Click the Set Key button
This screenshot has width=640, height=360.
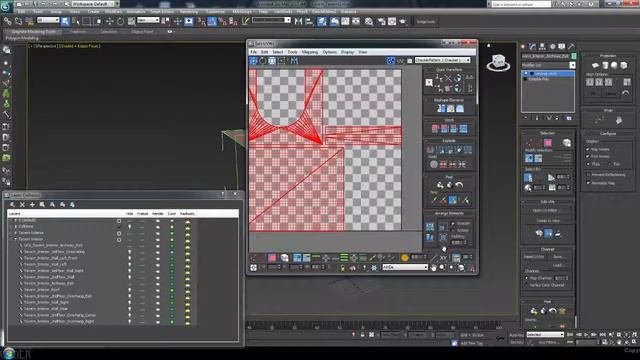tap(516, 342)
